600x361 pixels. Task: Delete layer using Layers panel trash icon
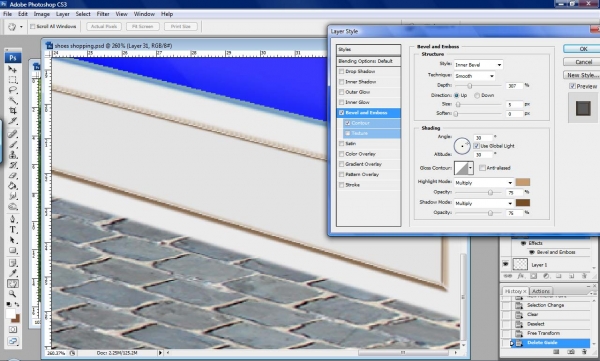[584, 276]
